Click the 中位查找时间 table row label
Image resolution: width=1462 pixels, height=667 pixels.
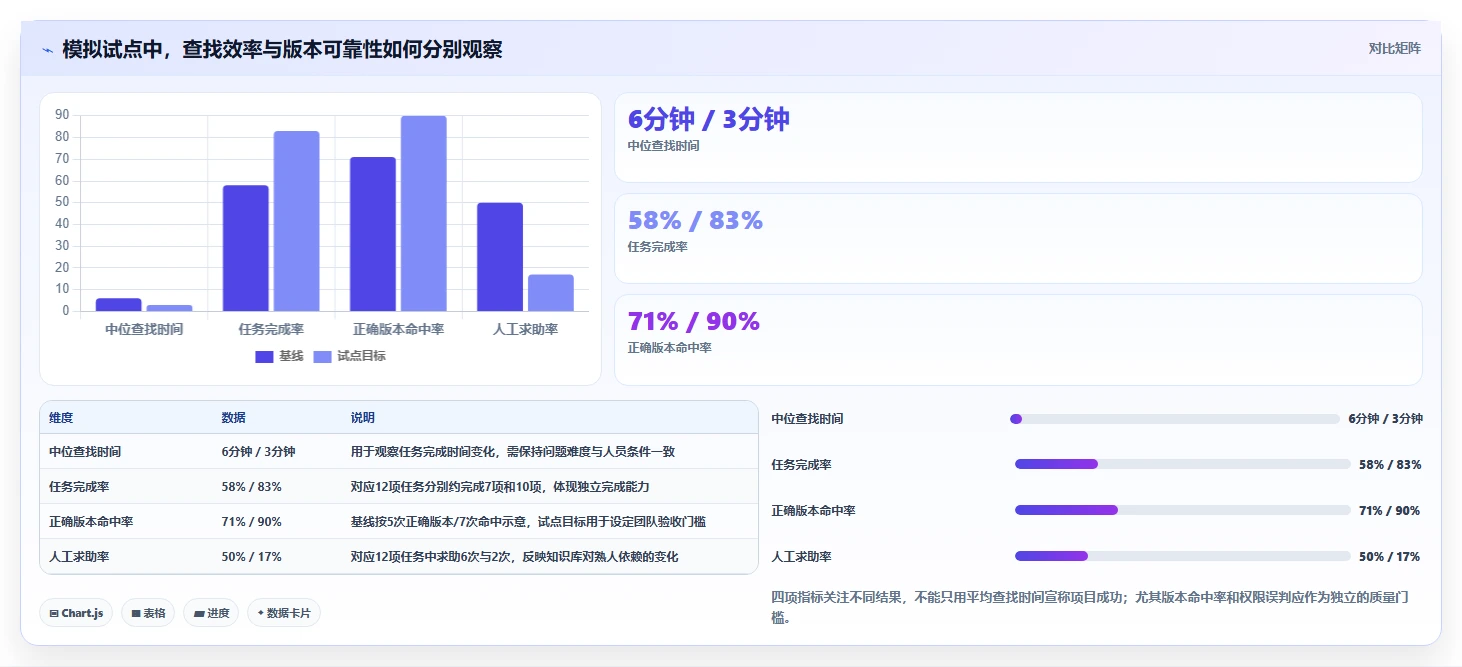[x=85, y=452]
